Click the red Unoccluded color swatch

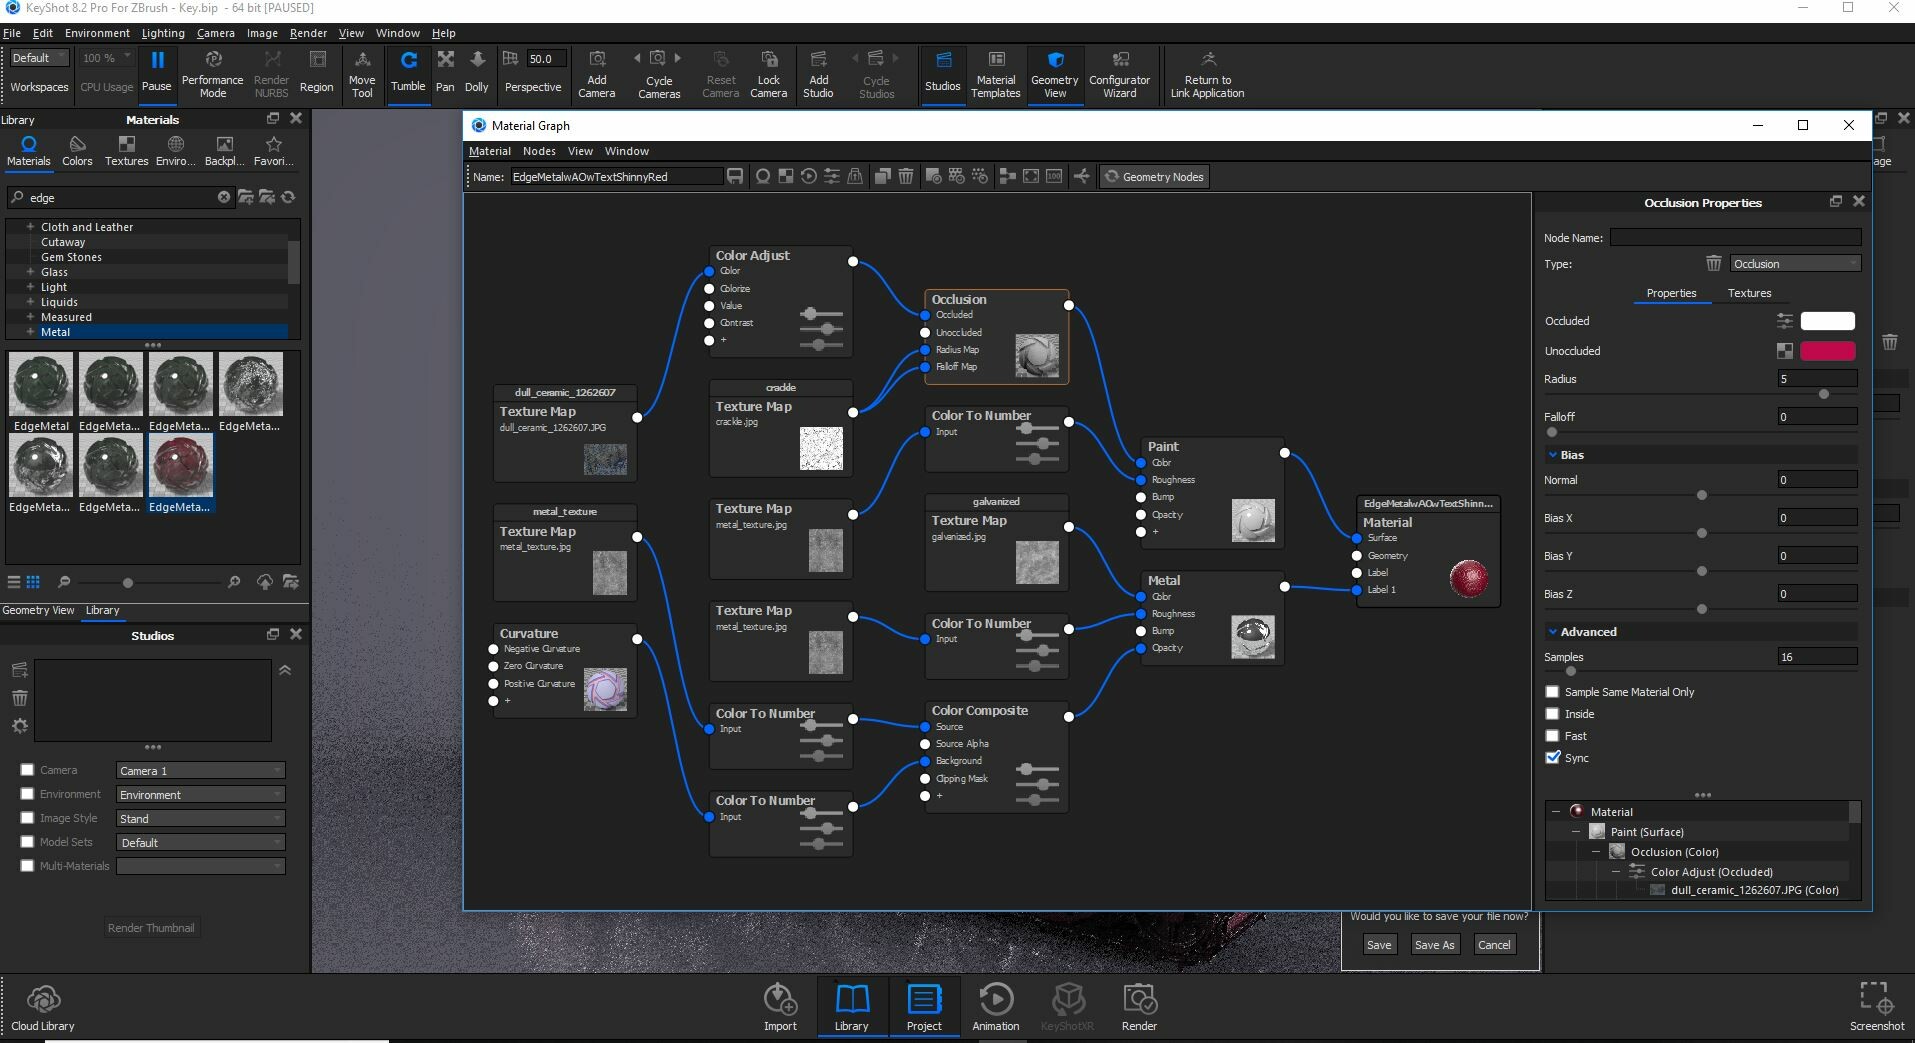click(x=1827, y=351)
